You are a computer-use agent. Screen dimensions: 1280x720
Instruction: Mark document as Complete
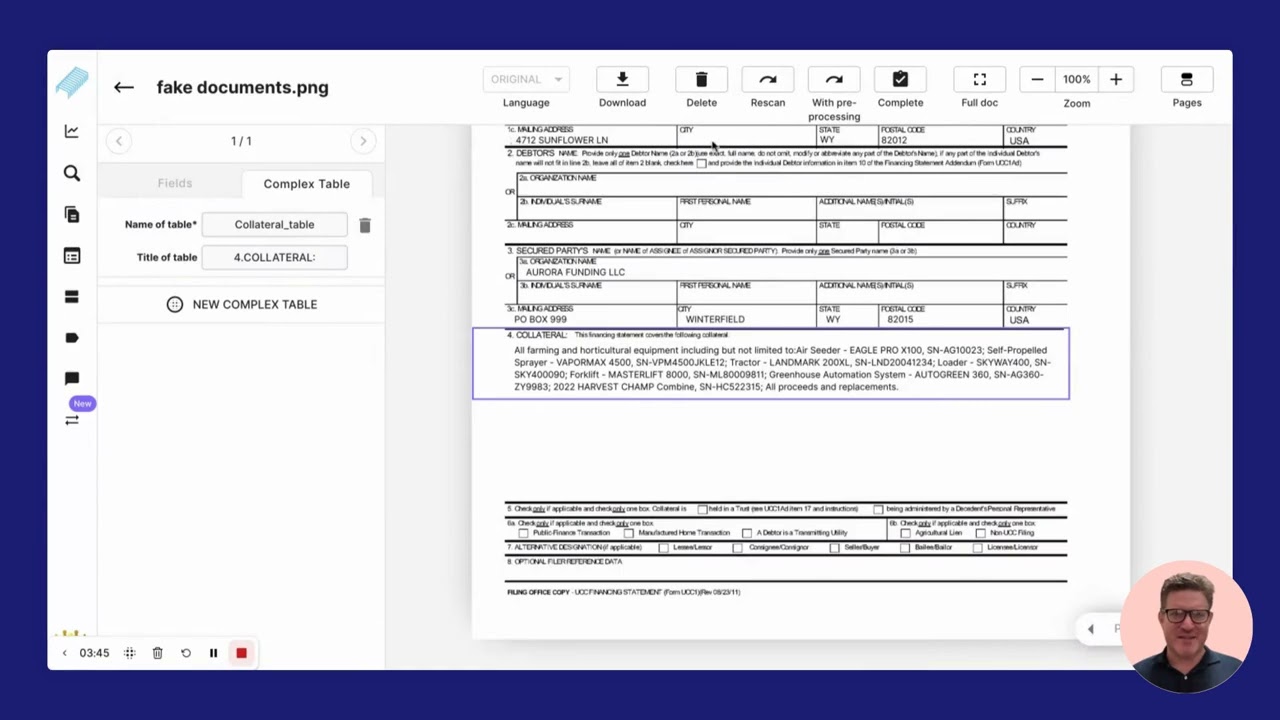(x=900, y=80)
